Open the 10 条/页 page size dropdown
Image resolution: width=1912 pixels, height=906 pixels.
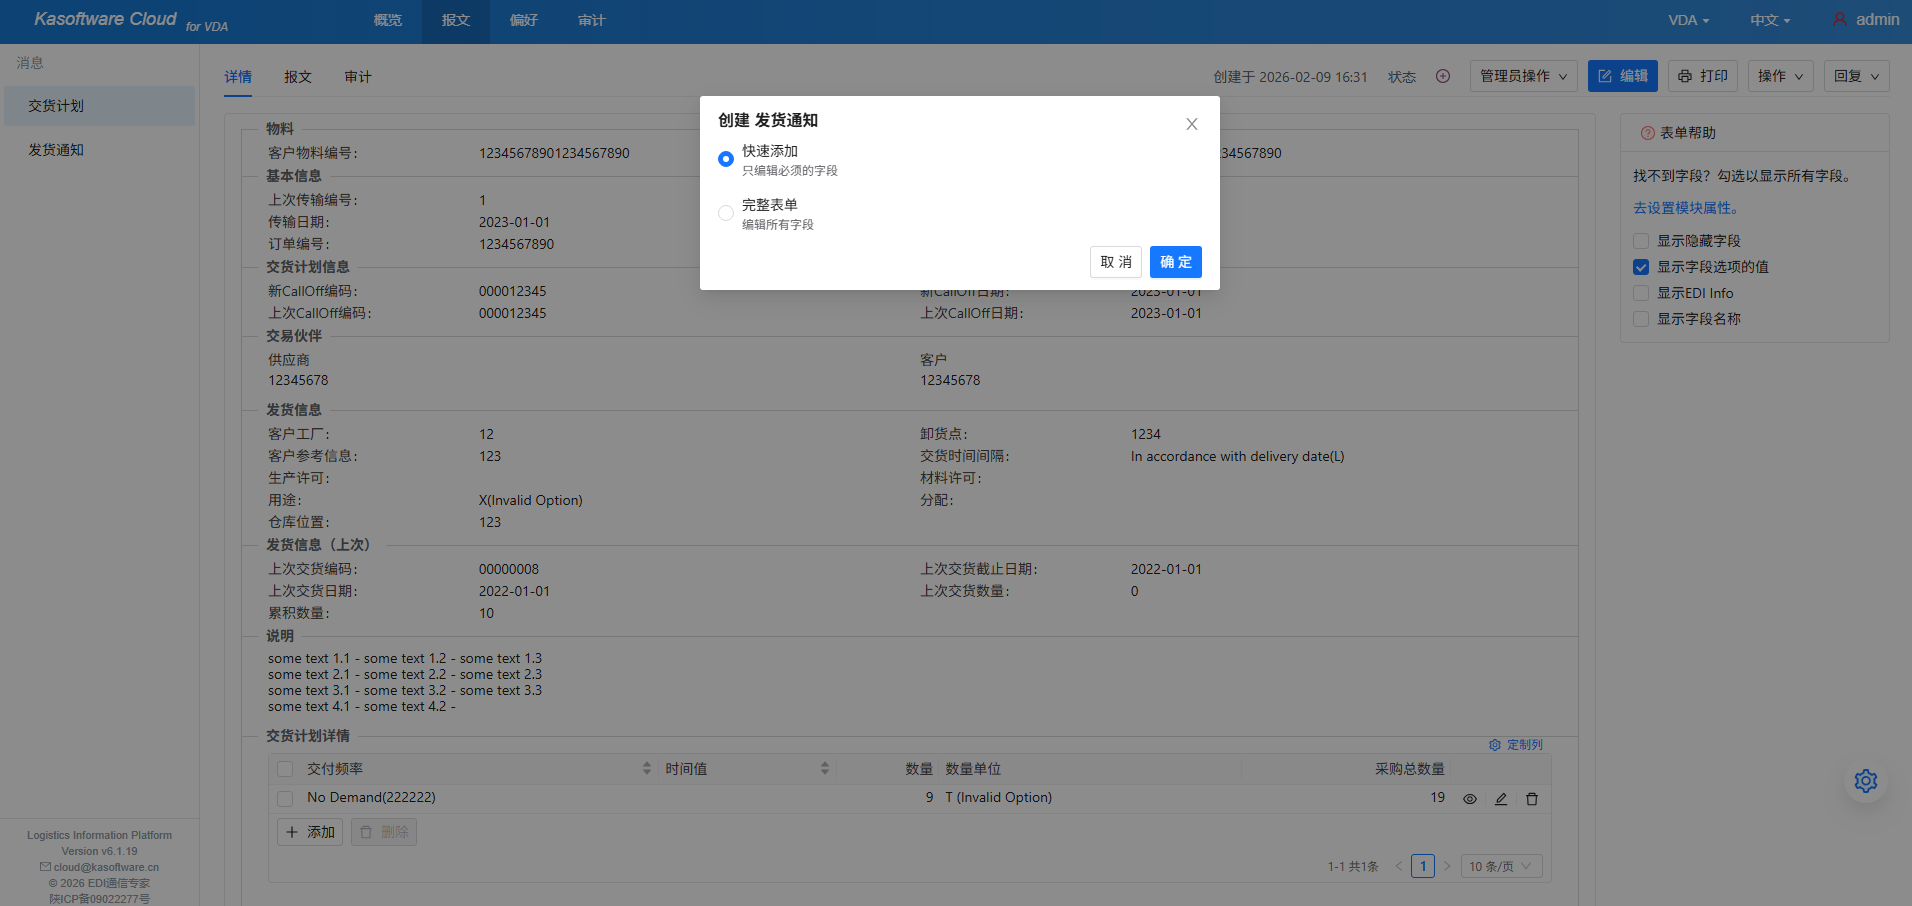[1501, 866]
